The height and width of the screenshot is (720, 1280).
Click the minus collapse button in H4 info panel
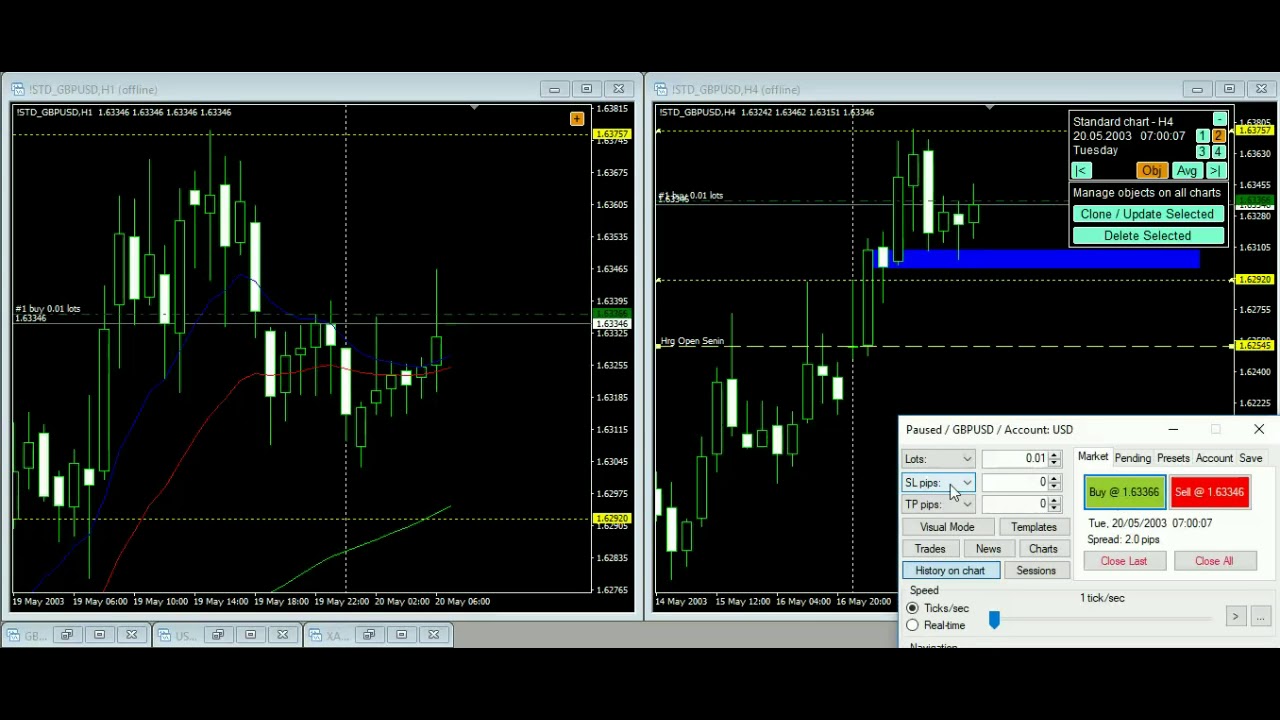click(1219, 120)
